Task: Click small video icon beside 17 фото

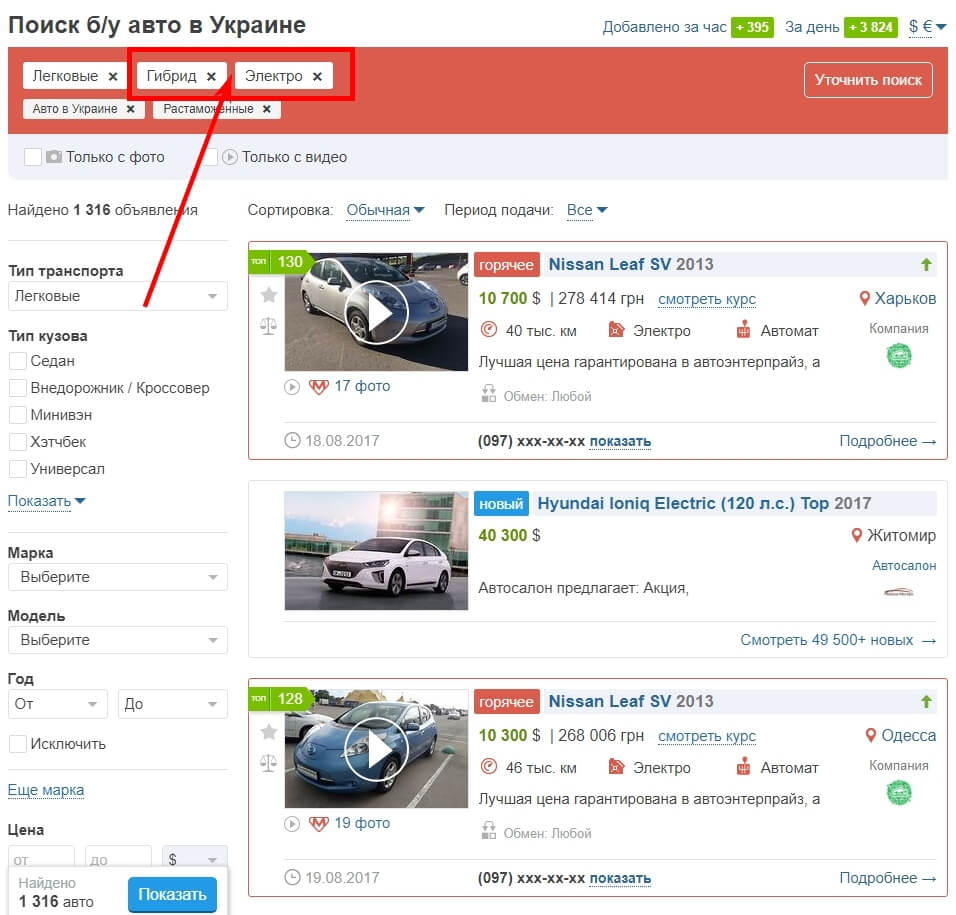Action: (x=292, y=387)
